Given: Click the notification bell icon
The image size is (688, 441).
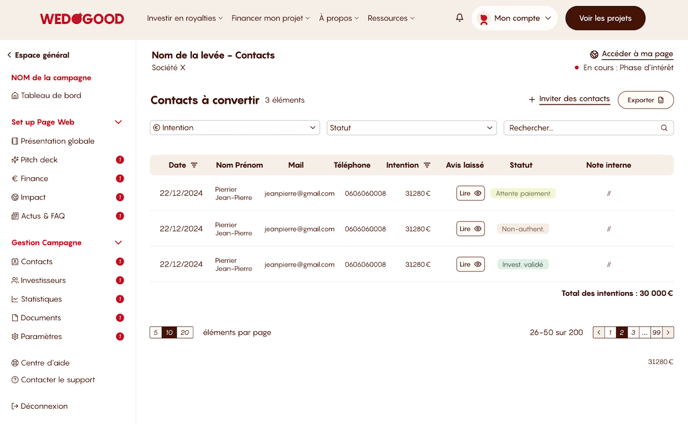Looking at the screenshot, I should [x=459, y=18].
